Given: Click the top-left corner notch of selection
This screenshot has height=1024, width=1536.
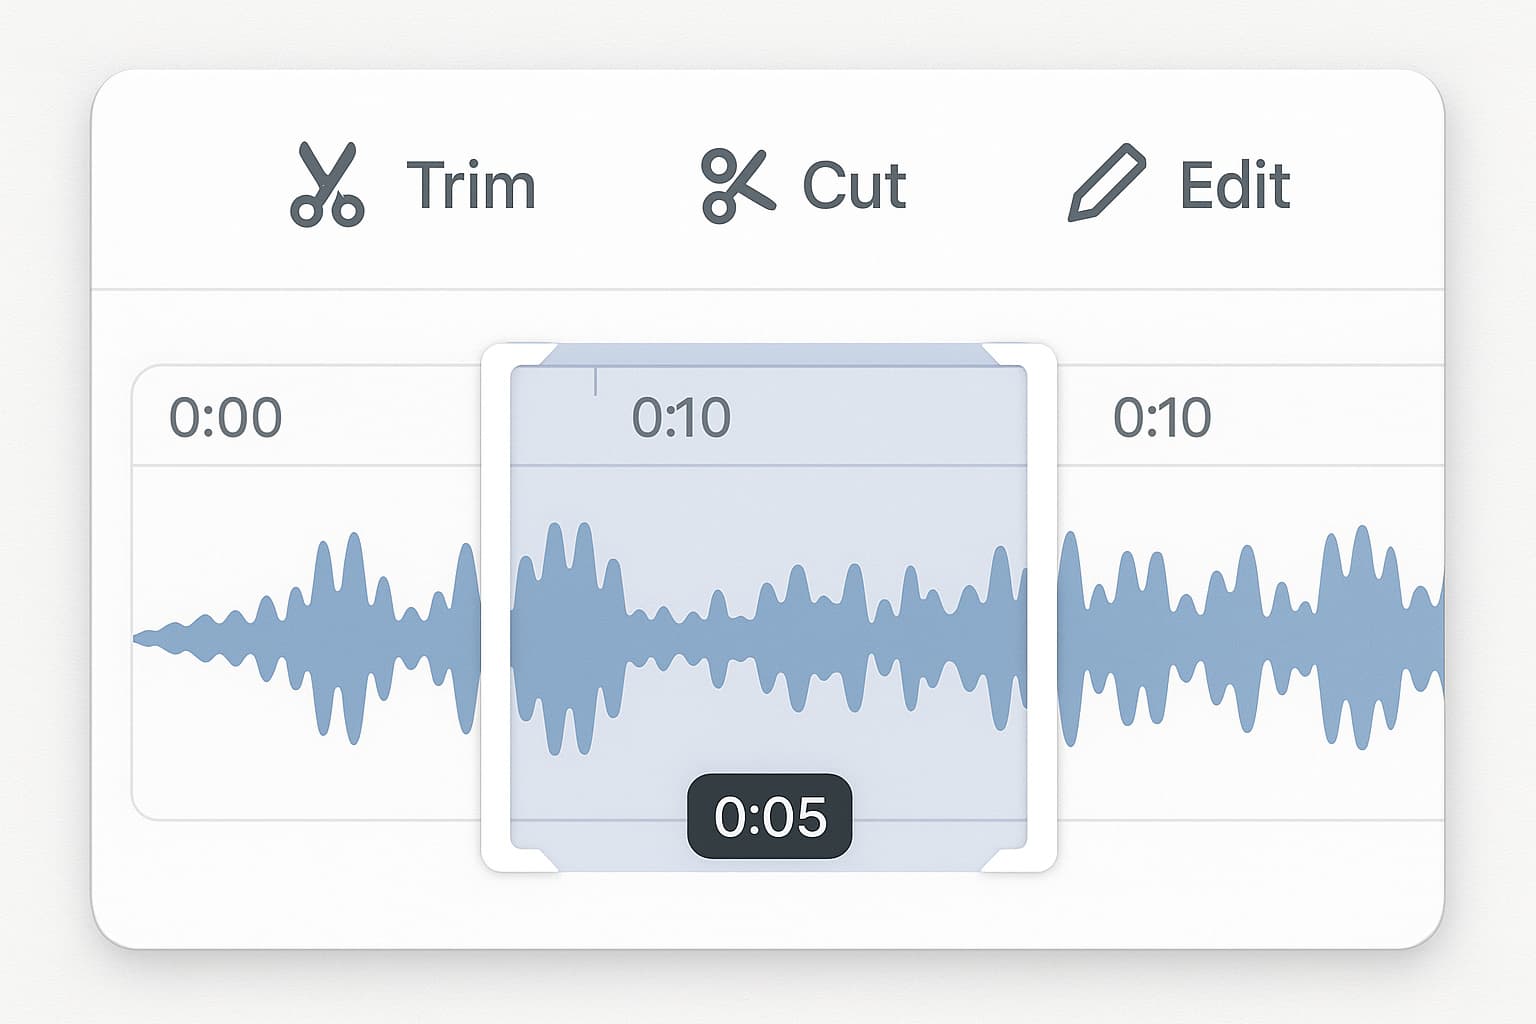Looking at the screenshot, I should point(545,356).
